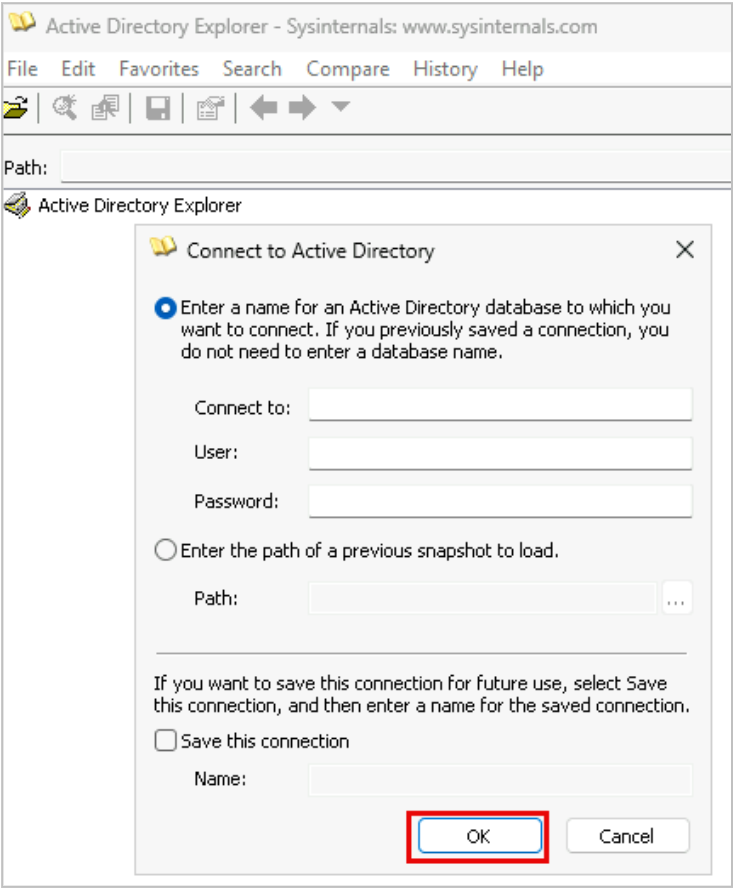
Task: Open the Compare menu
Action: [347, 69]
